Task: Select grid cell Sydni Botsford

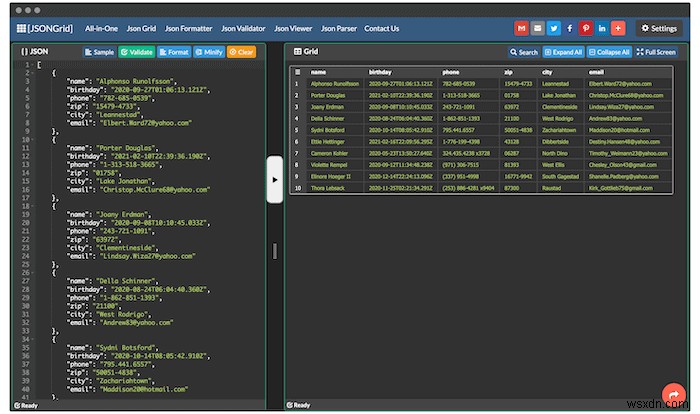Action: pyautogui.click(x=335, y=130)
